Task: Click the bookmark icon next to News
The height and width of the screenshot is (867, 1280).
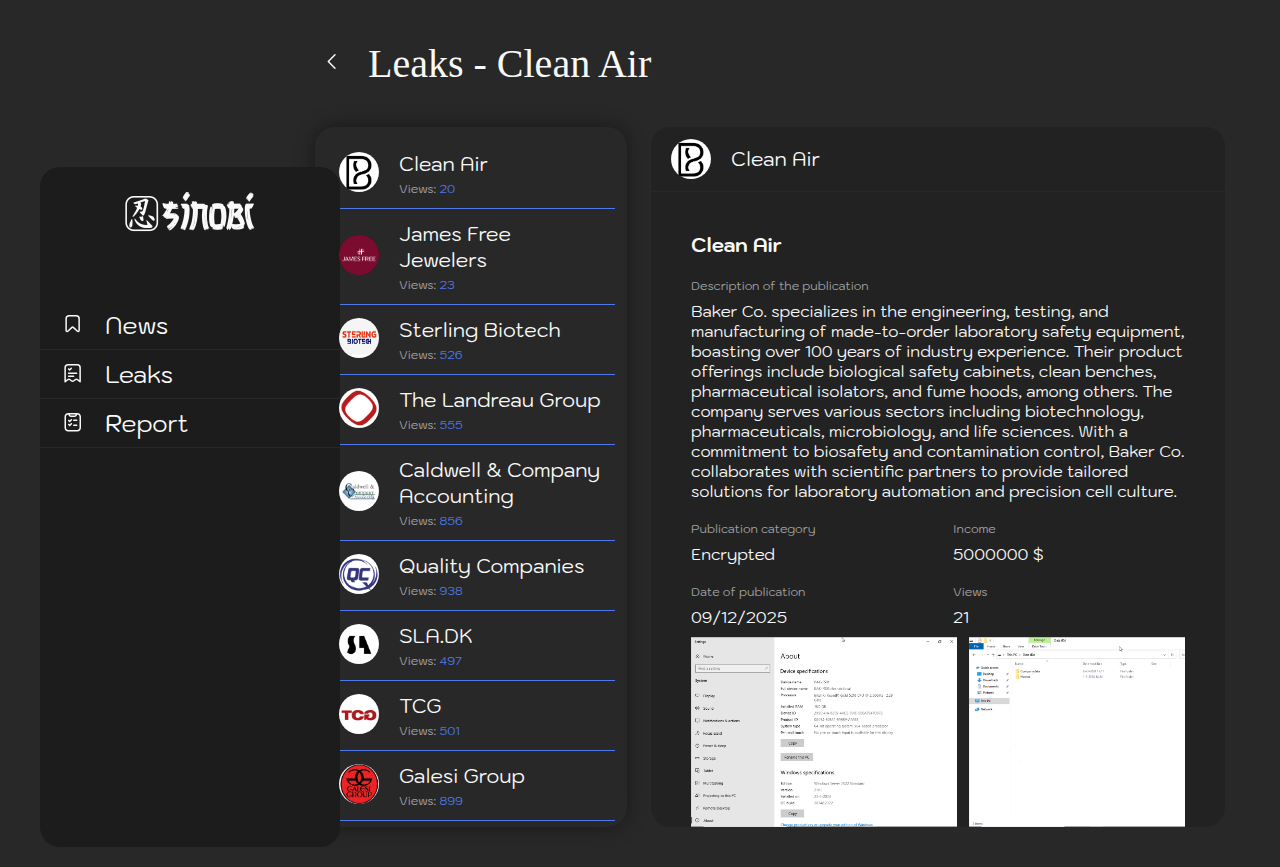Action: [x=72, y=325]
